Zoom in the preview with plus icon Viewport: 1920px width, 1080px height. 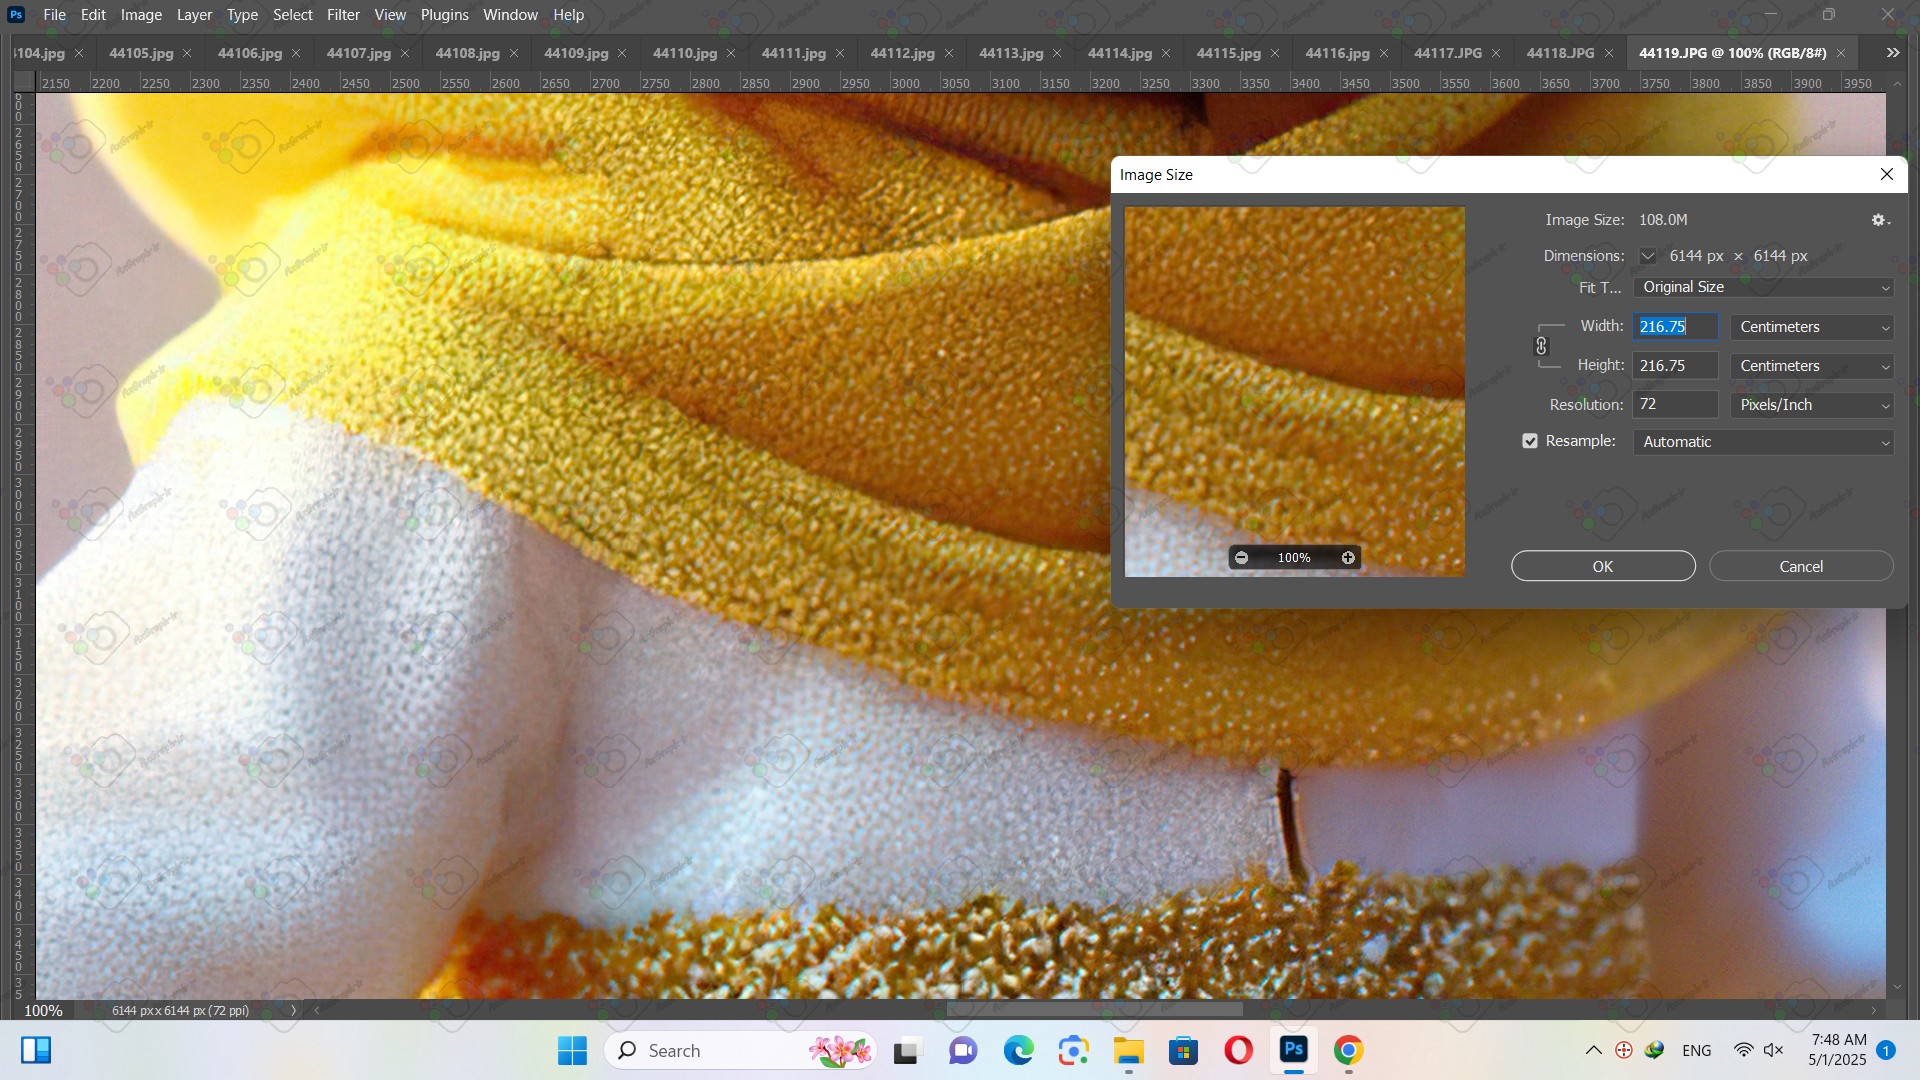point(1348,558)
